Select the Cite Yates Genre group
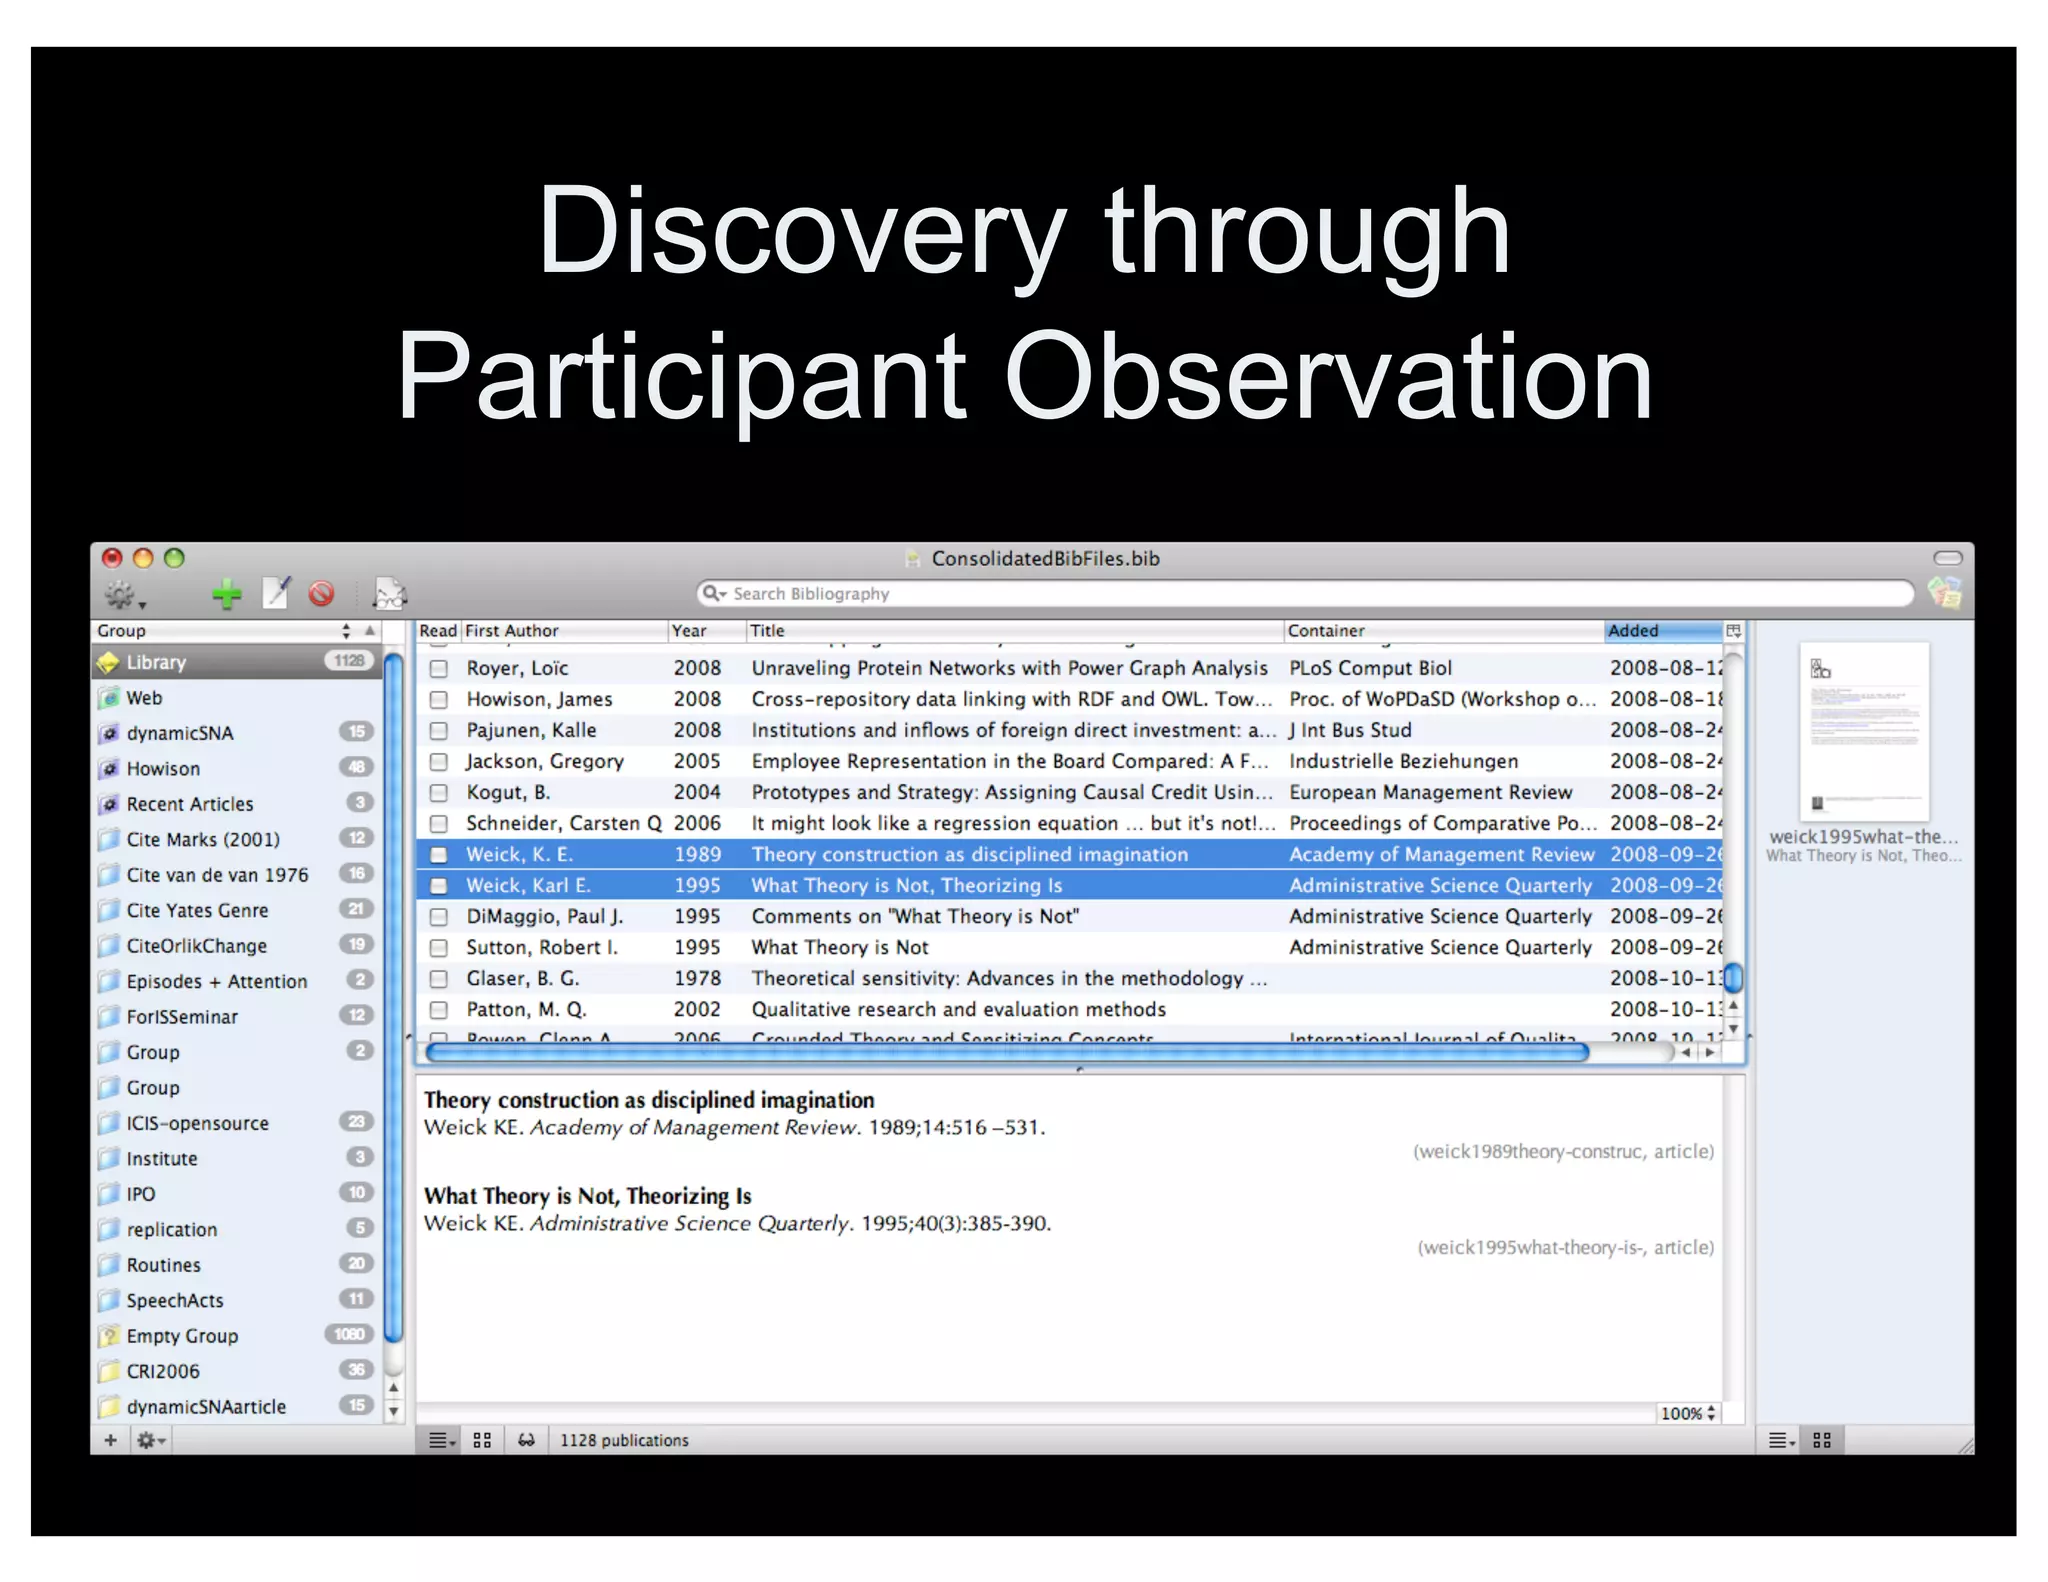The image size is (2048, 1582). [x=237, y=911]
